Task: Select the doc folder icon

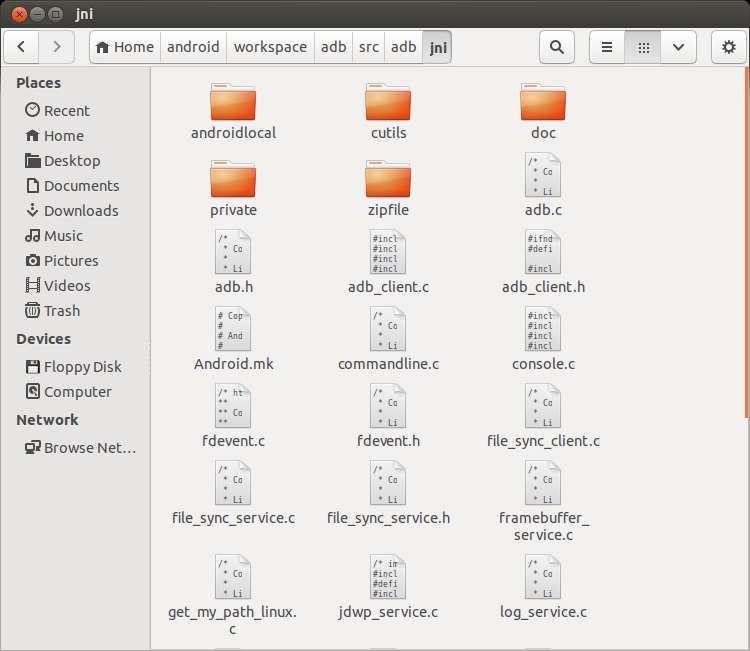Action: [543, 102]
